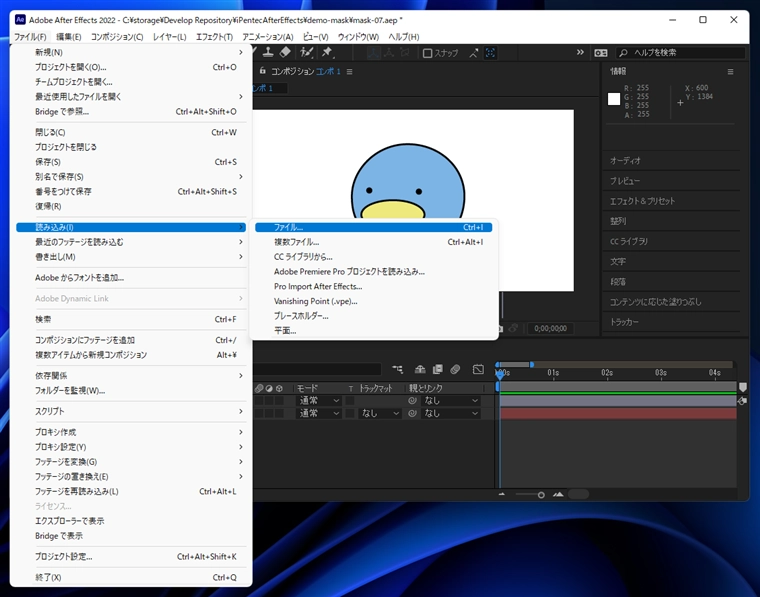Select the Eraser tool
The width and height of the screenshot is (760, 597).
tap(286, 53)
